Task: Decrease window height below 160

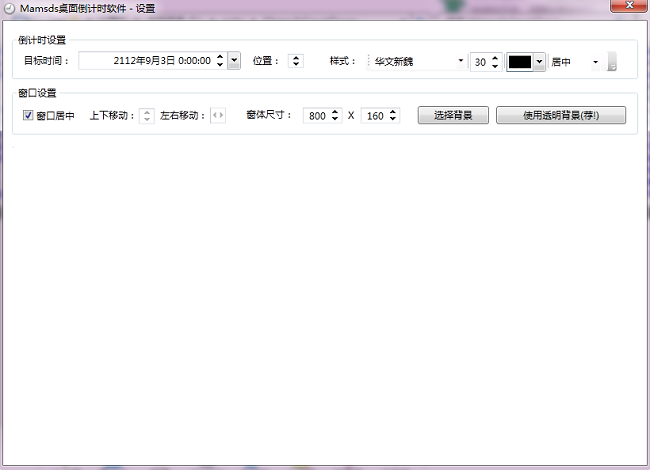Action: 393,119
